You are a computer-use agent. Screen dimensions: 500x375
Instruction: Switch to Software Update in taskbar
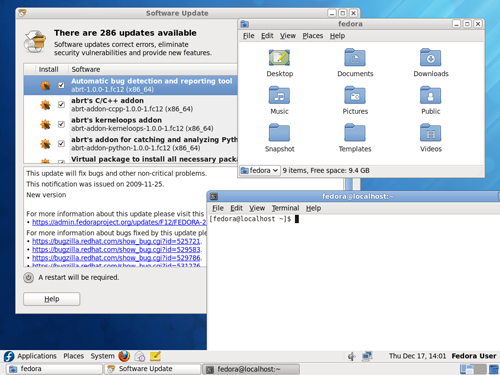(153, 369)
